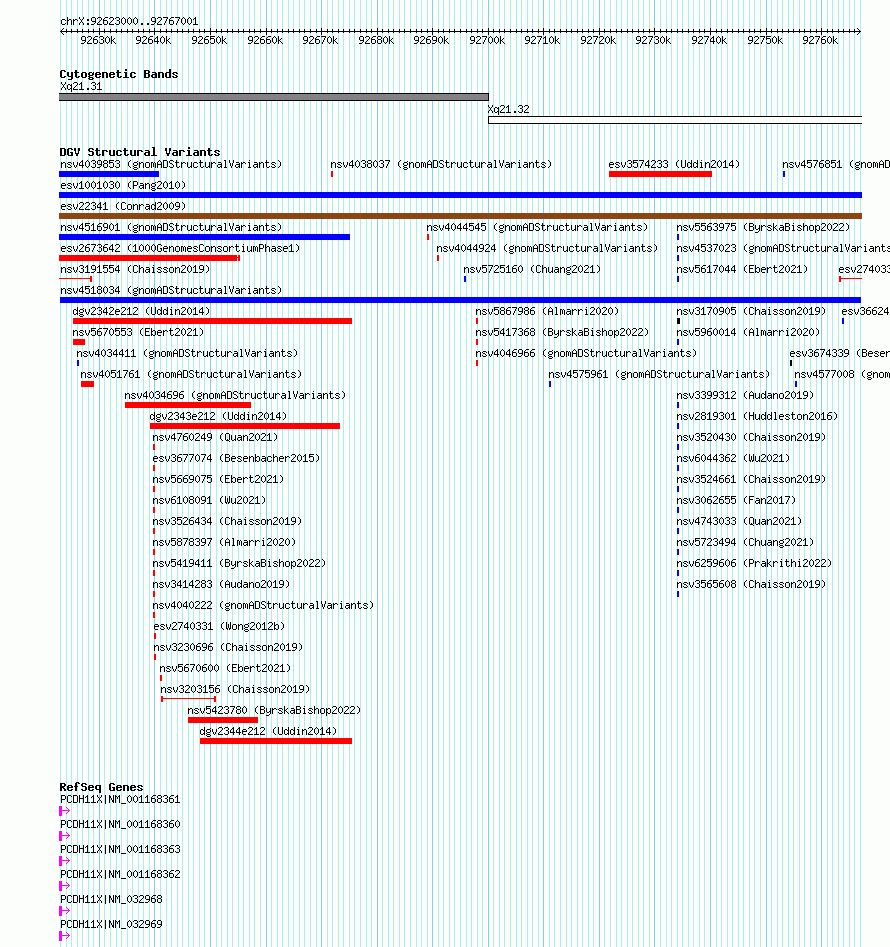Click nsv3399312 (Audano2019) label
The height and width of the screenshot is (947, 890).
pyautogui.click(x=745, y=395)
